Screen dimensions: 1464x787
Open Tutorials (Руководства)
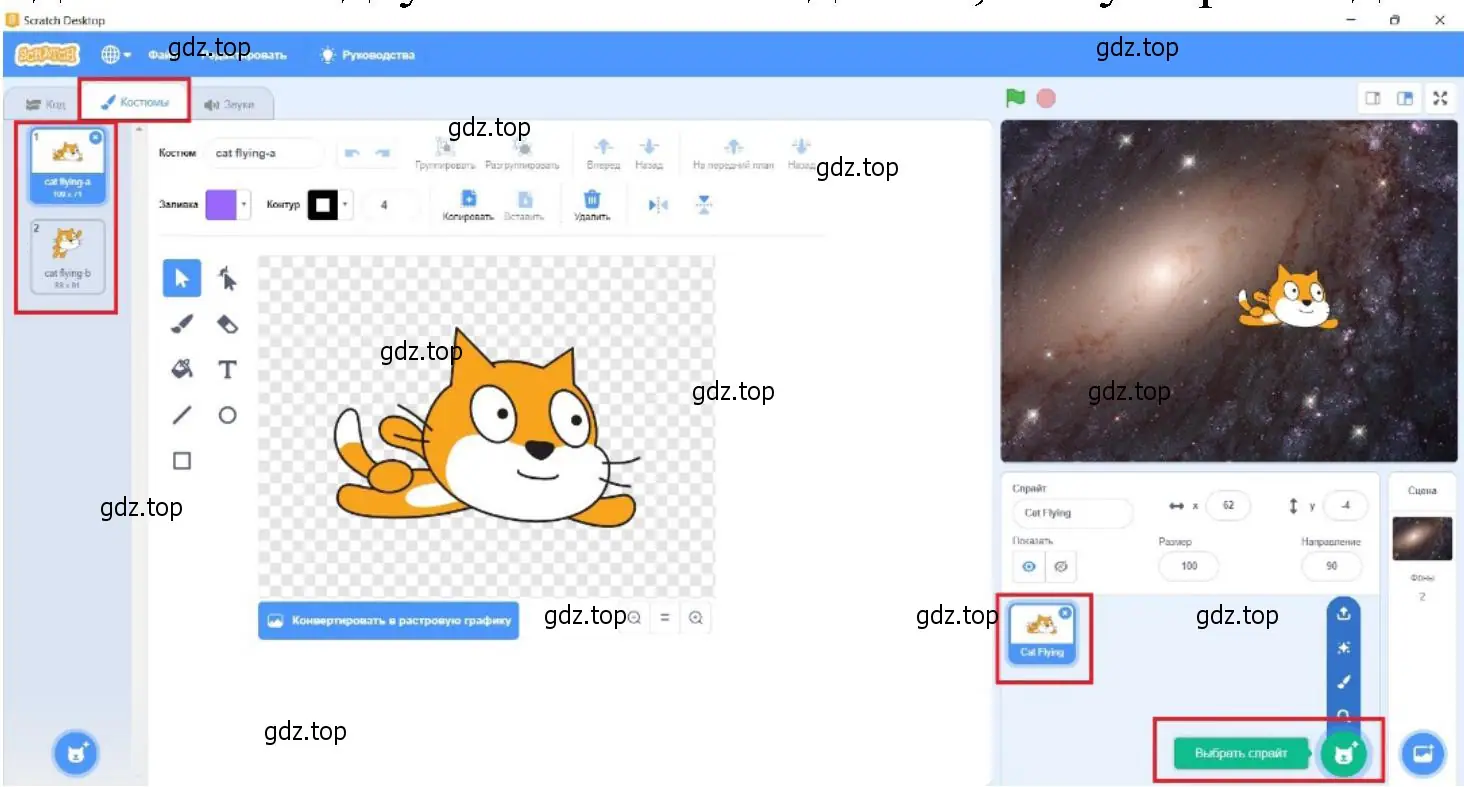pyautogui.click(x=367, y=55)
